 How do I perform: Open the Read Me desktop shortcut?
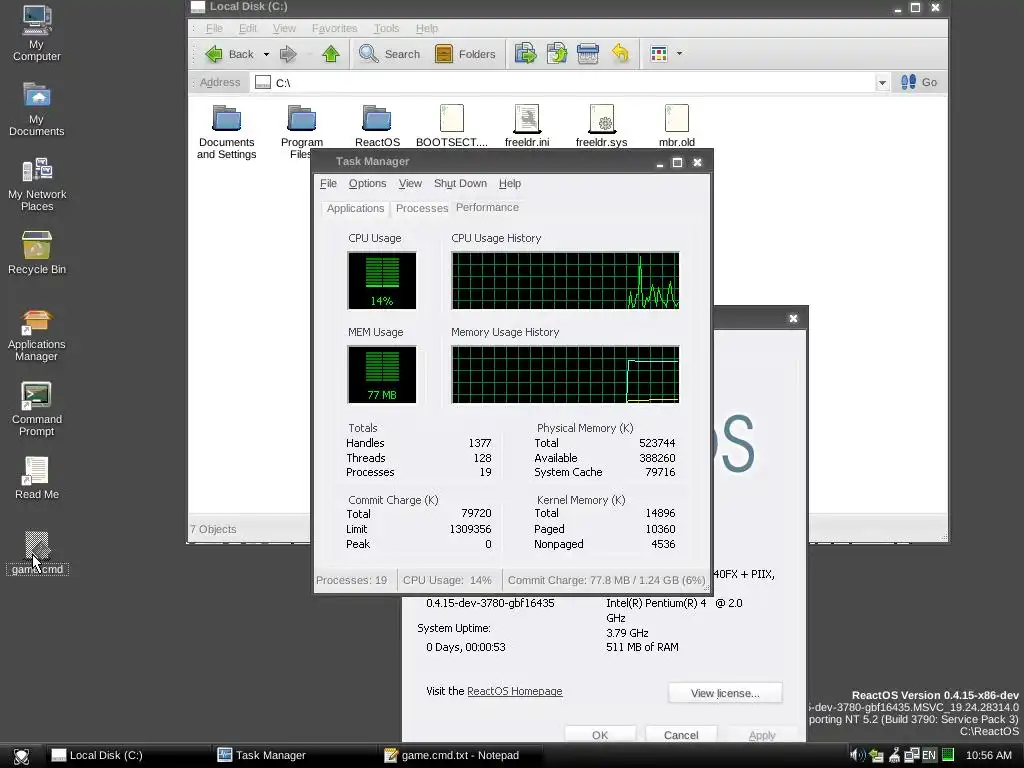(37, 479)
